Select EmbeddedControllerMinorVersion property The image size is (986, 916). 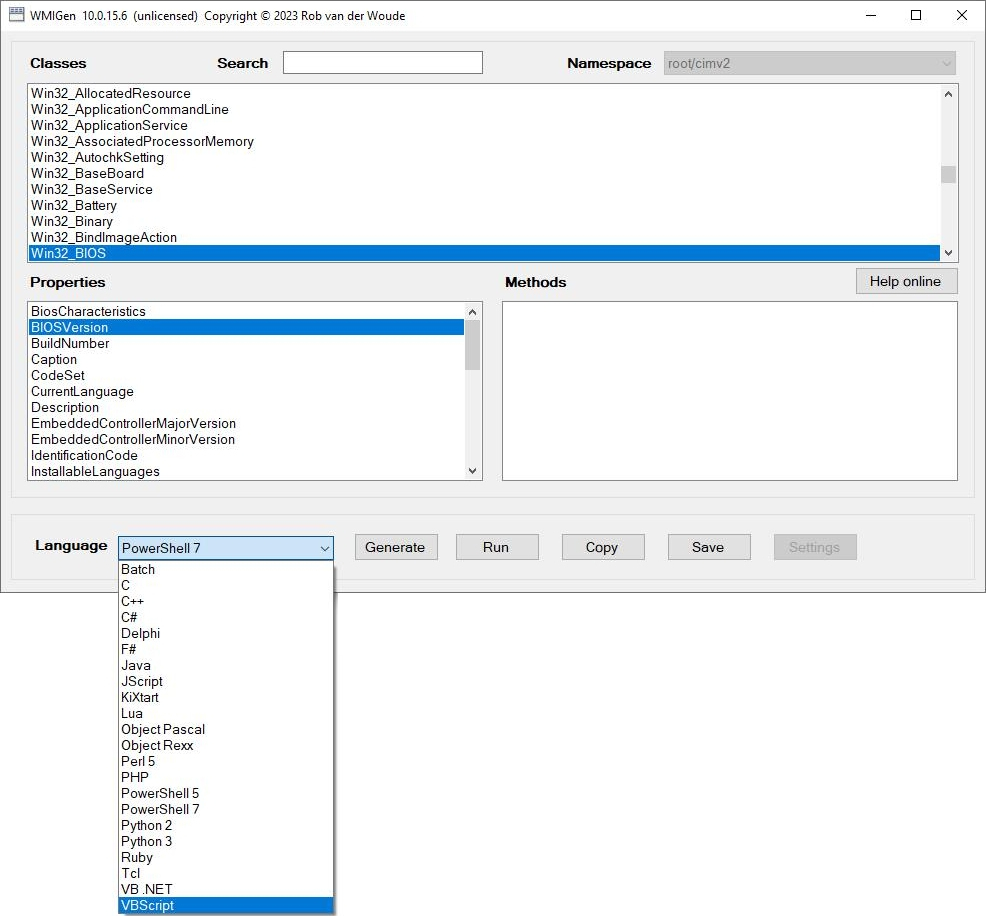(x=246, y=439)
